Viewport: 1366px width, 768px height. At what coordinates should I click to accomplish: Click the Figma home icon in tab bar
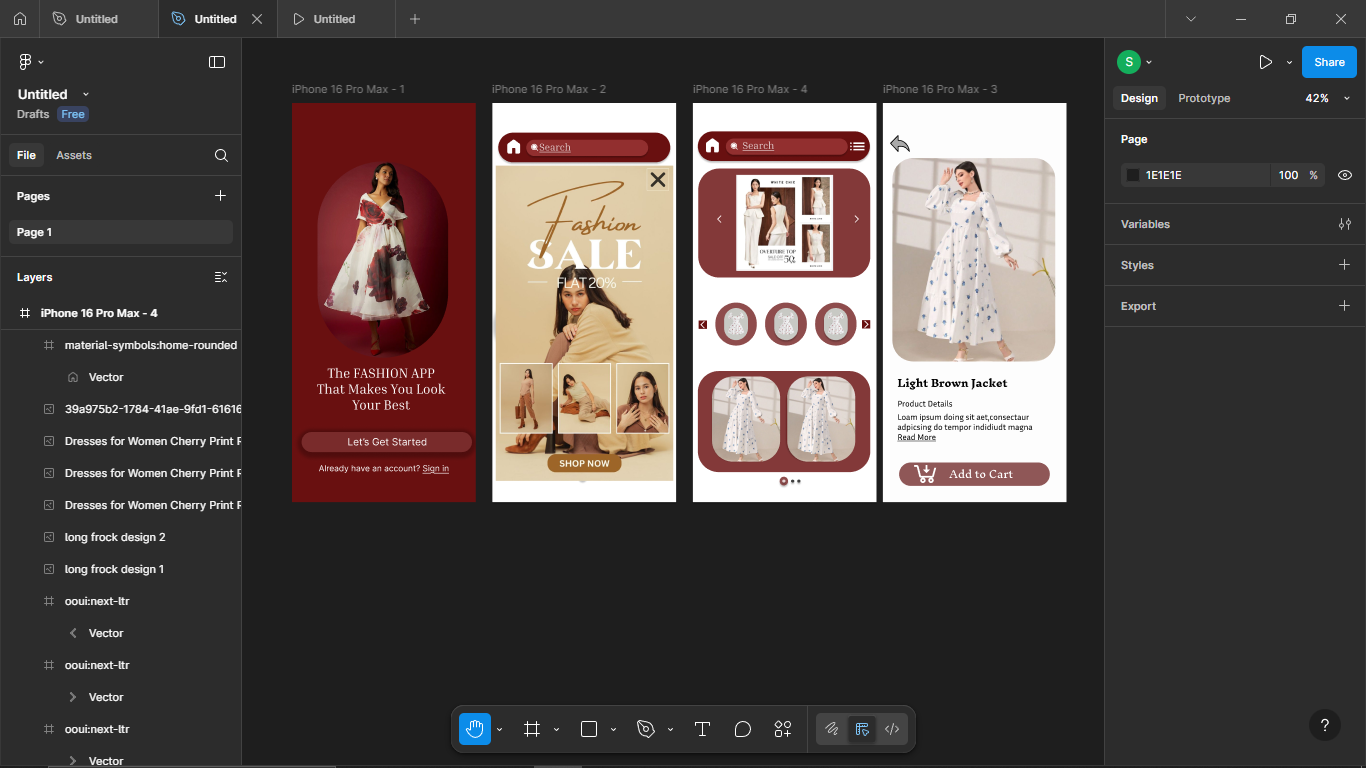click(x=20, y=19)
